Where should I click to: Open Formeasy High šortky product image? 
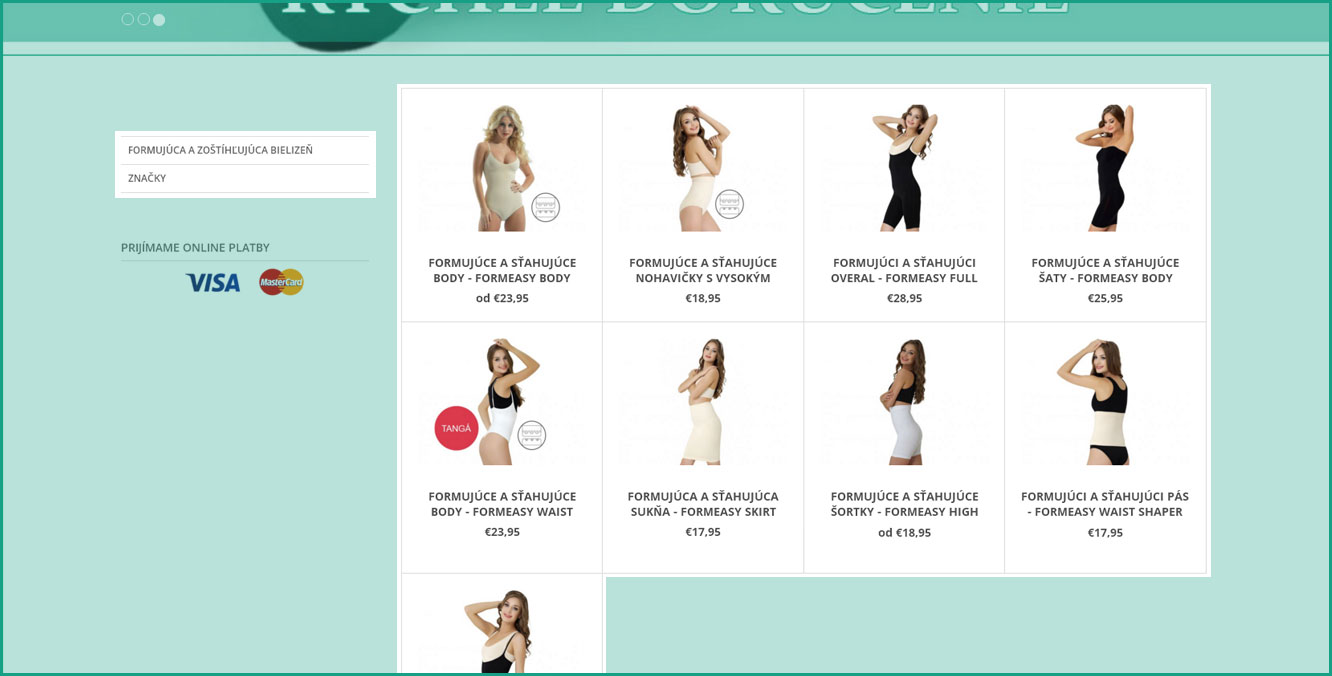(904, 401)
